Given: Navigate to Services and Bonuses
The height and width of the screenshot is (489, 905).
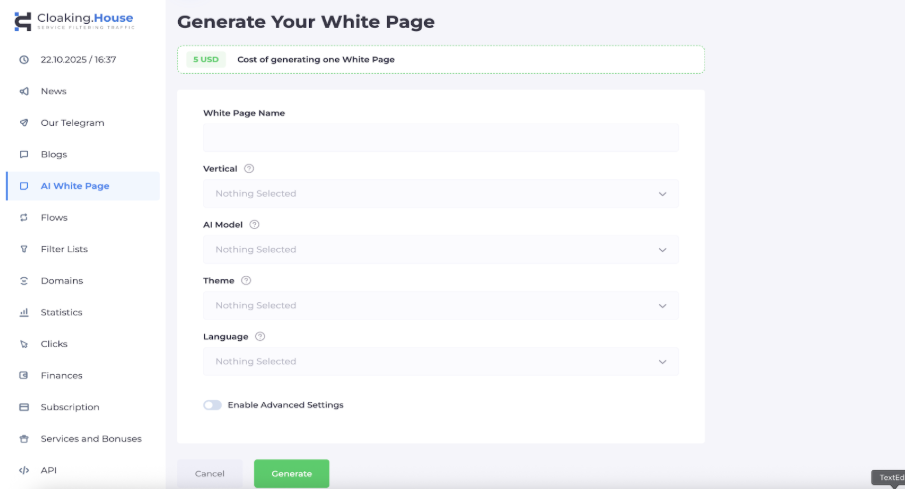Looking at the screenshot, I should click(x=91, y=439).
